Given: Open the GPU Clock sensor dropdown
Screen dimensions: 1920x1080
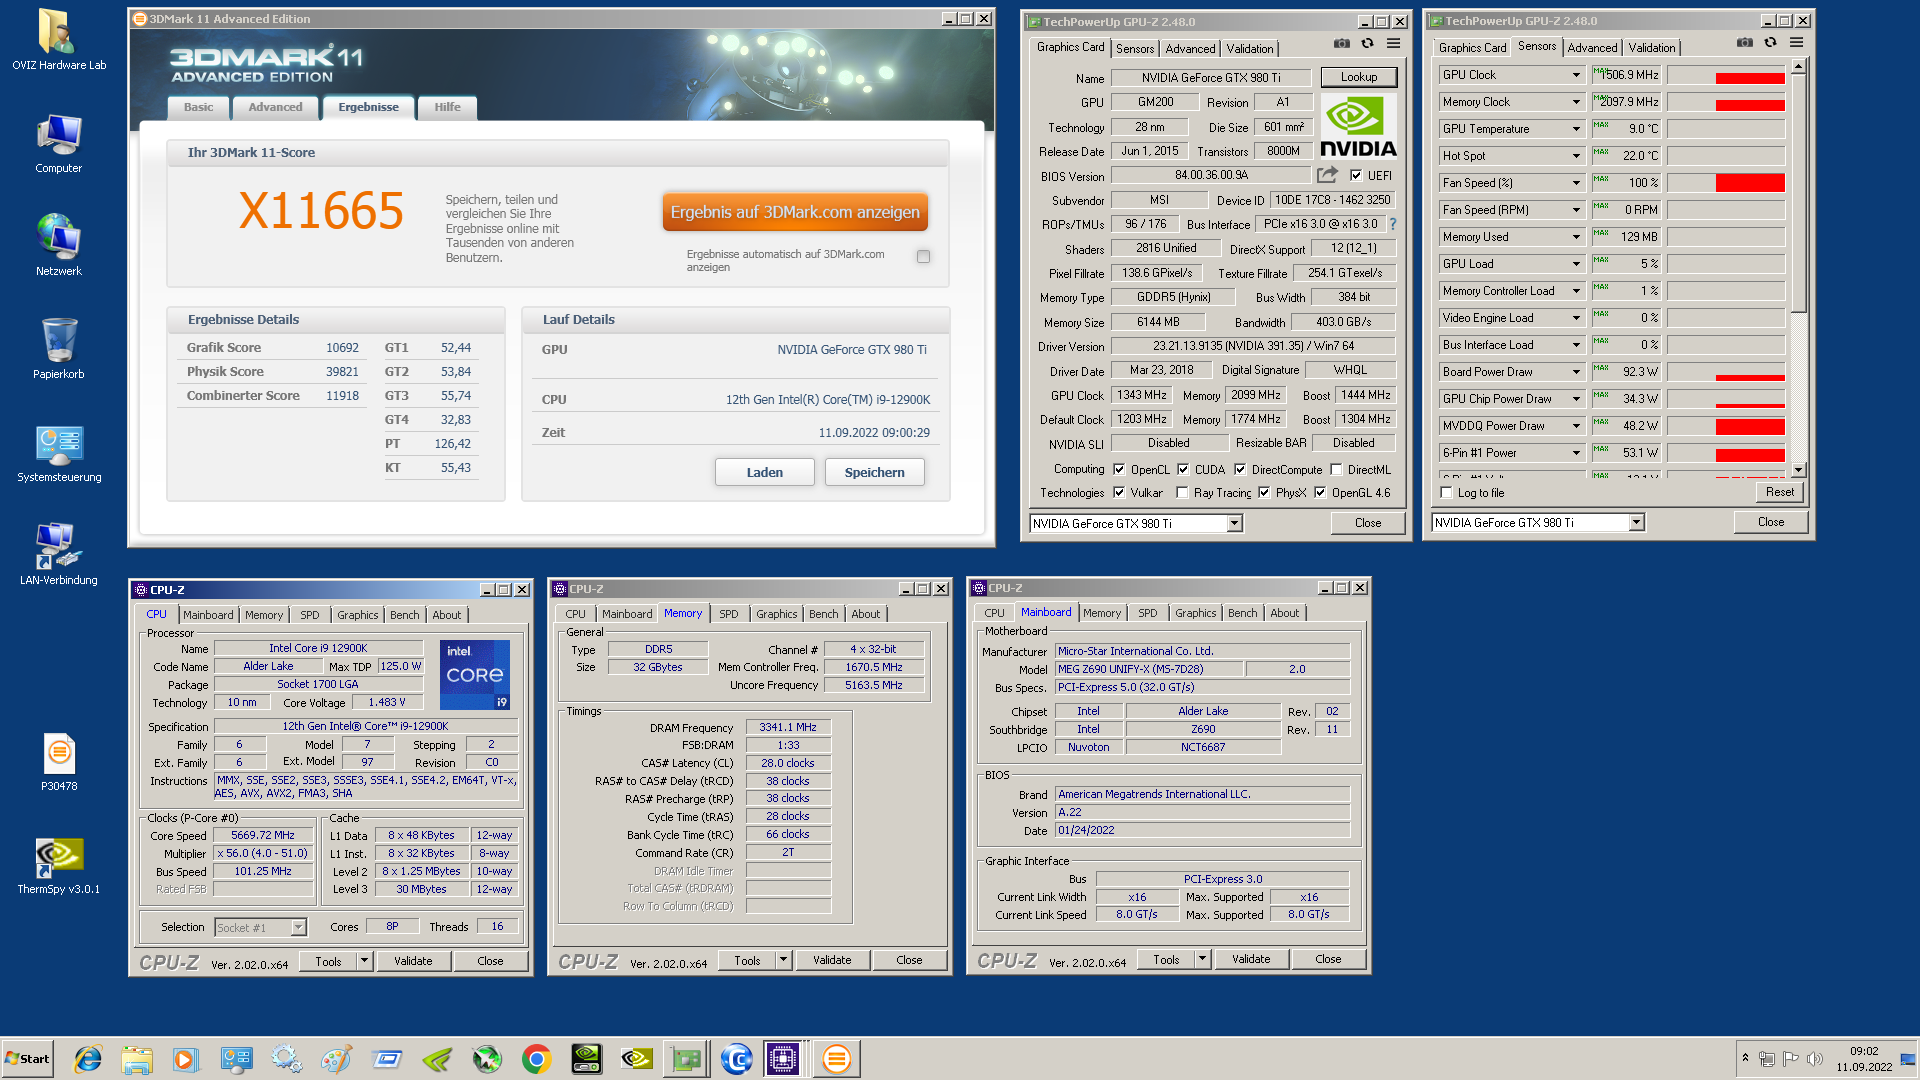Looking at the screenshot, I should pos(1576,75).
